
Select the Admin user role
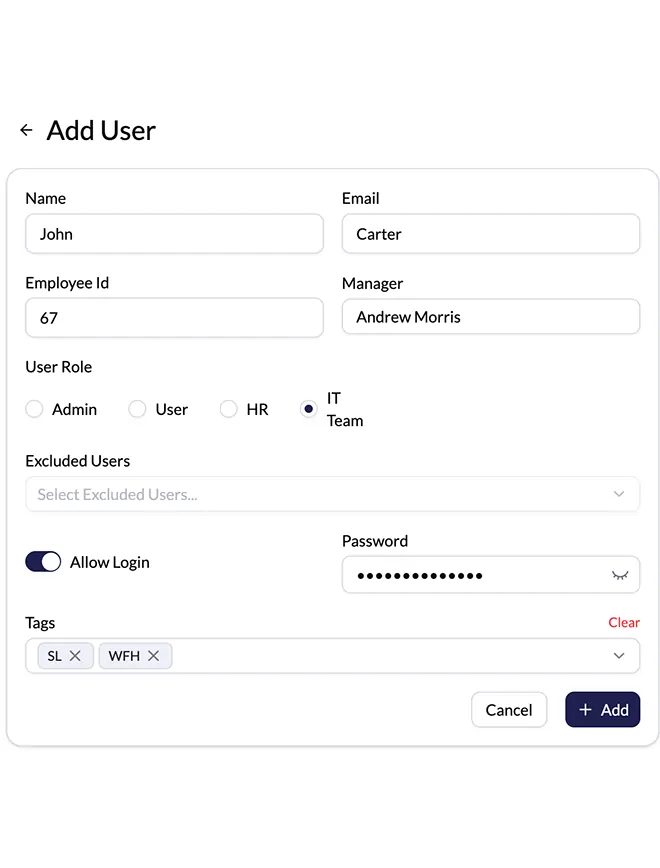click(x=35, y=409)
